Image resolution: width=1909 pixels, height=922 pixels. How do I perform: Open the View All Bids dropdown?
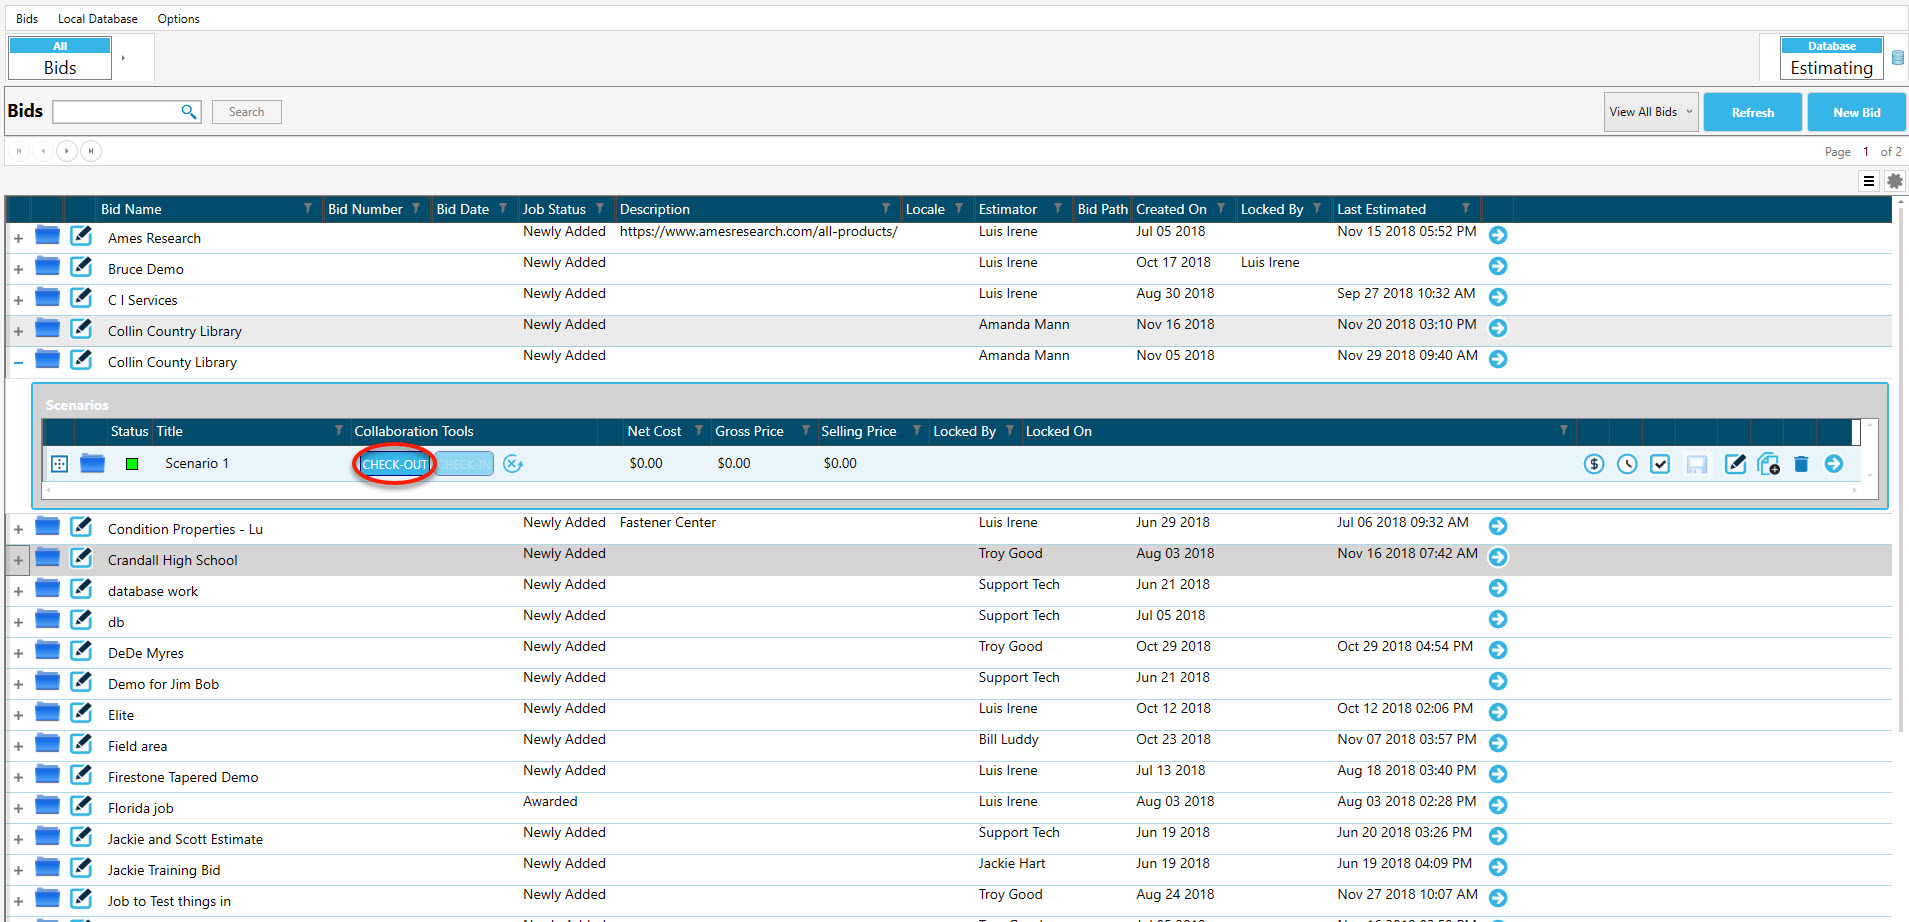[1651, 112]
